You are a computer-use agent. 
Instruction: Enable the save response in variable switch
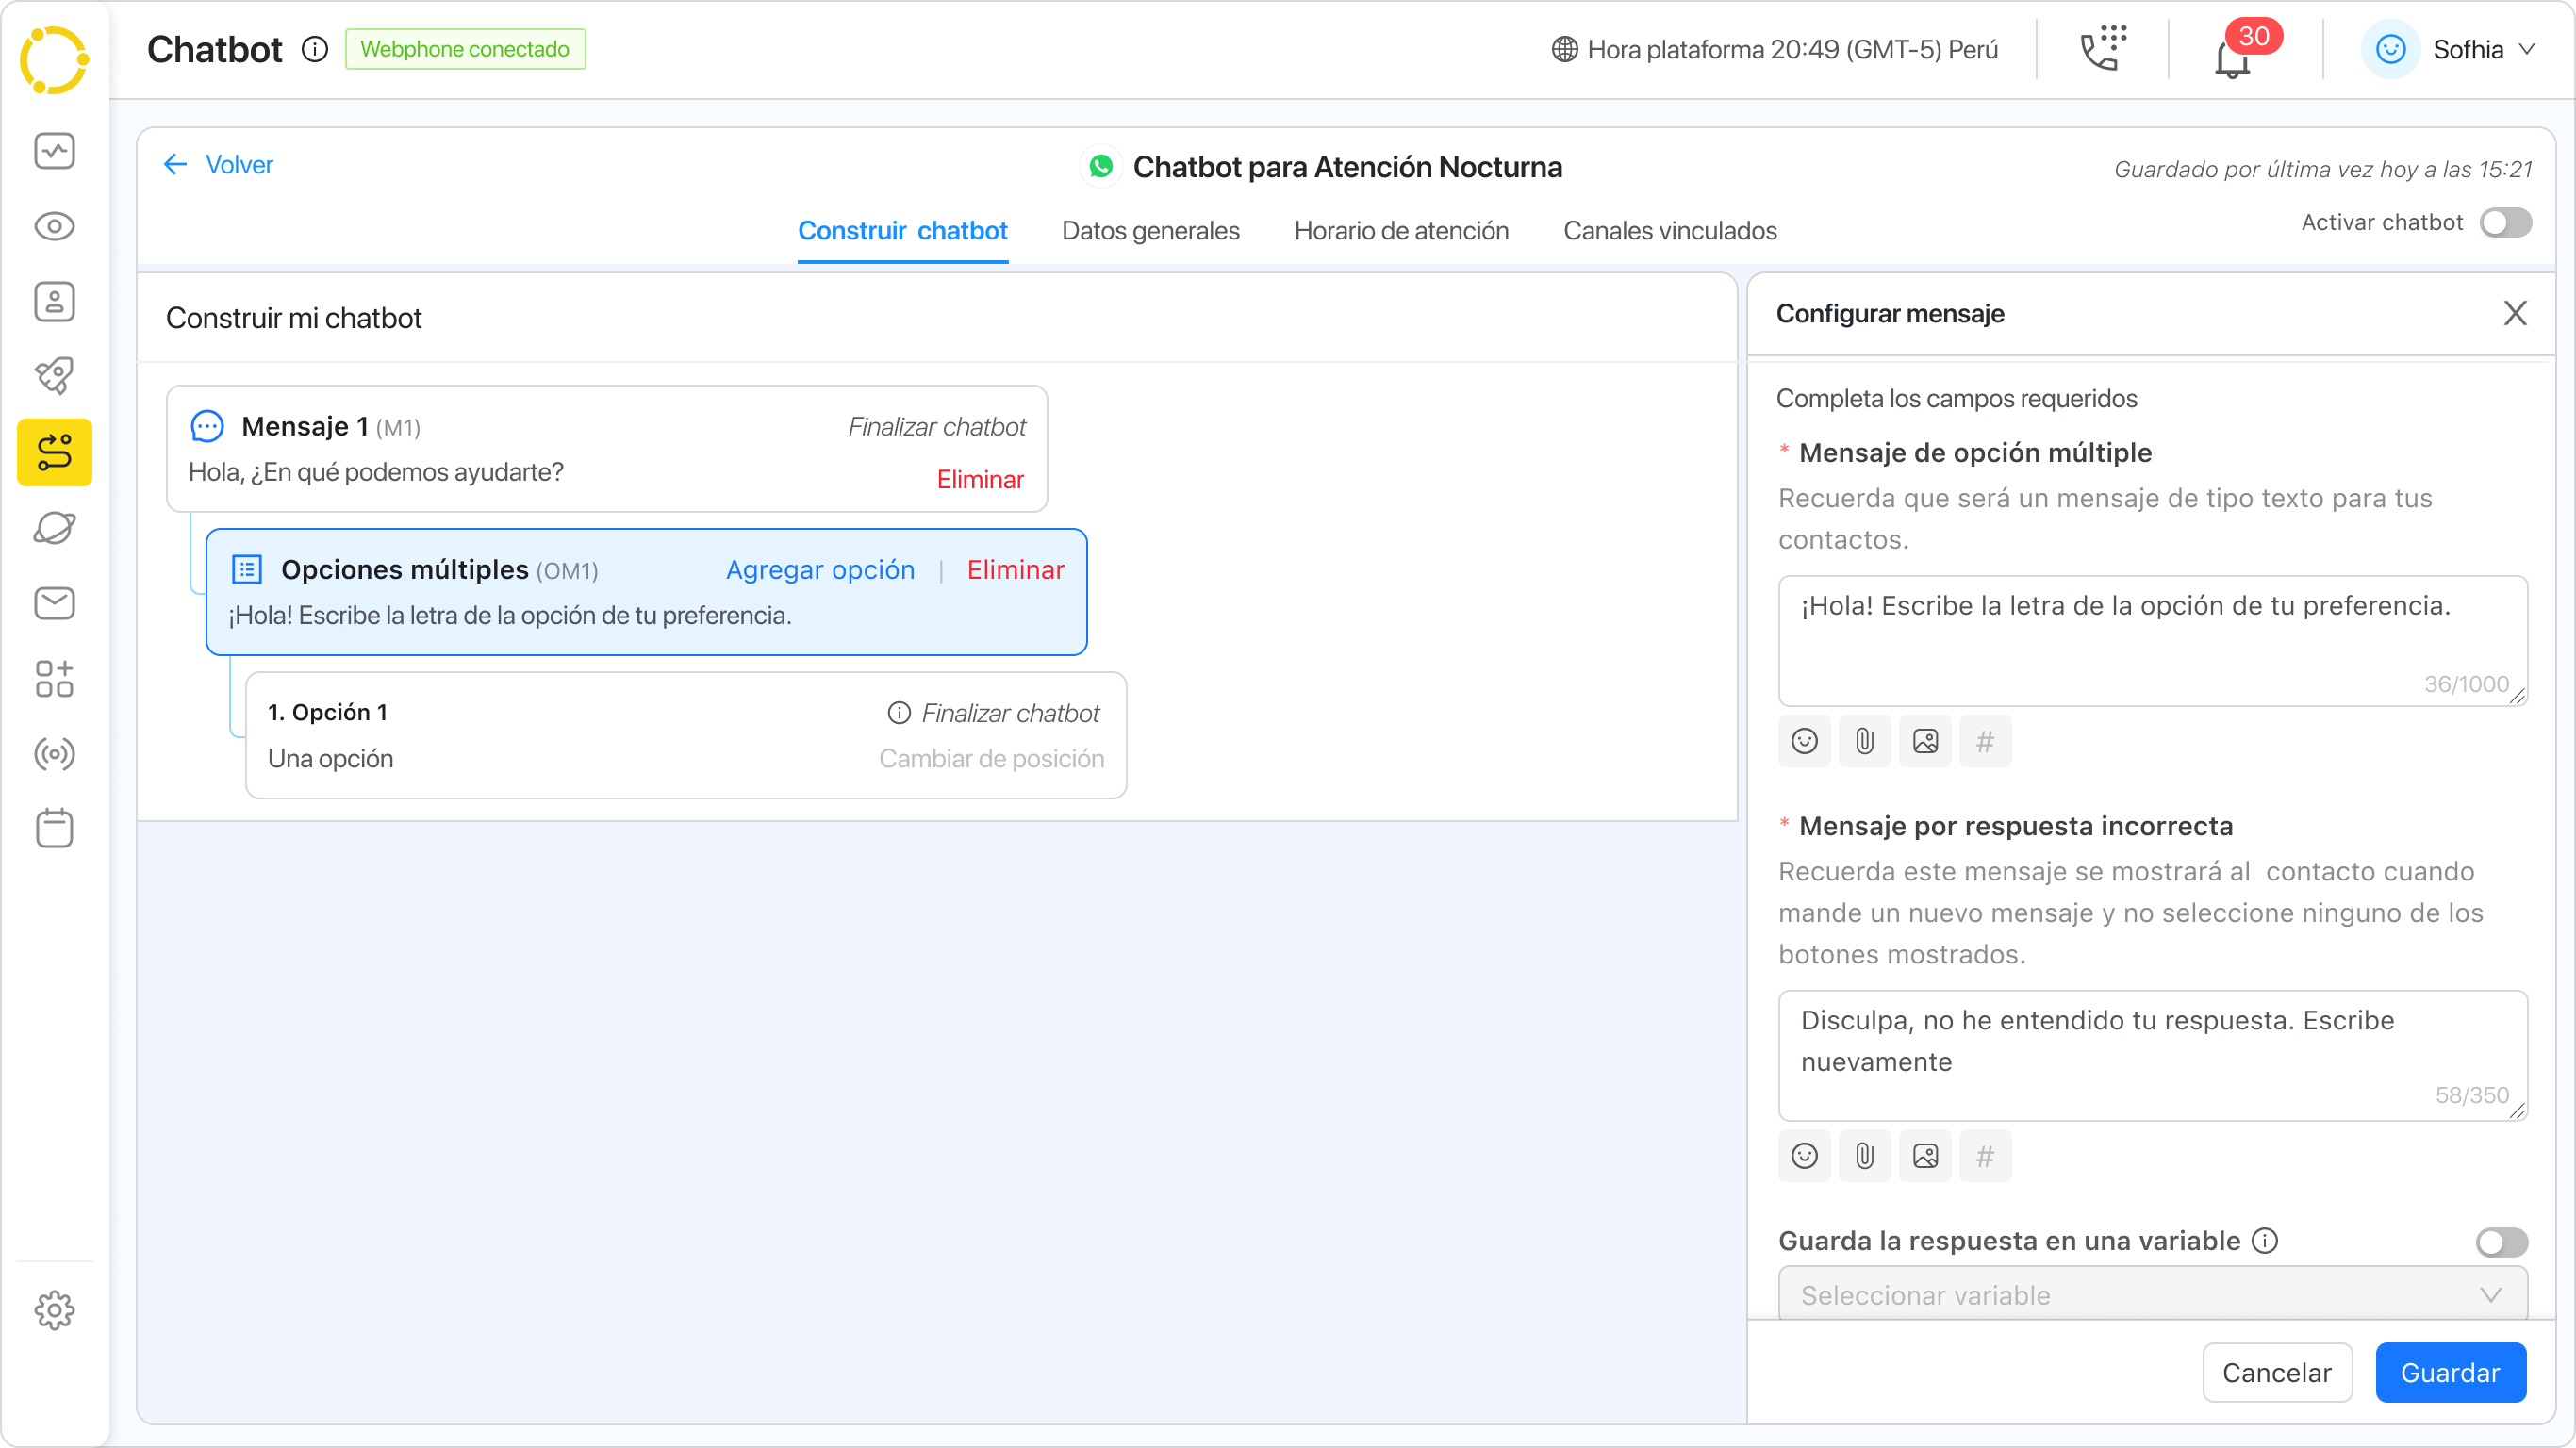click(x=2502, y=1242)
